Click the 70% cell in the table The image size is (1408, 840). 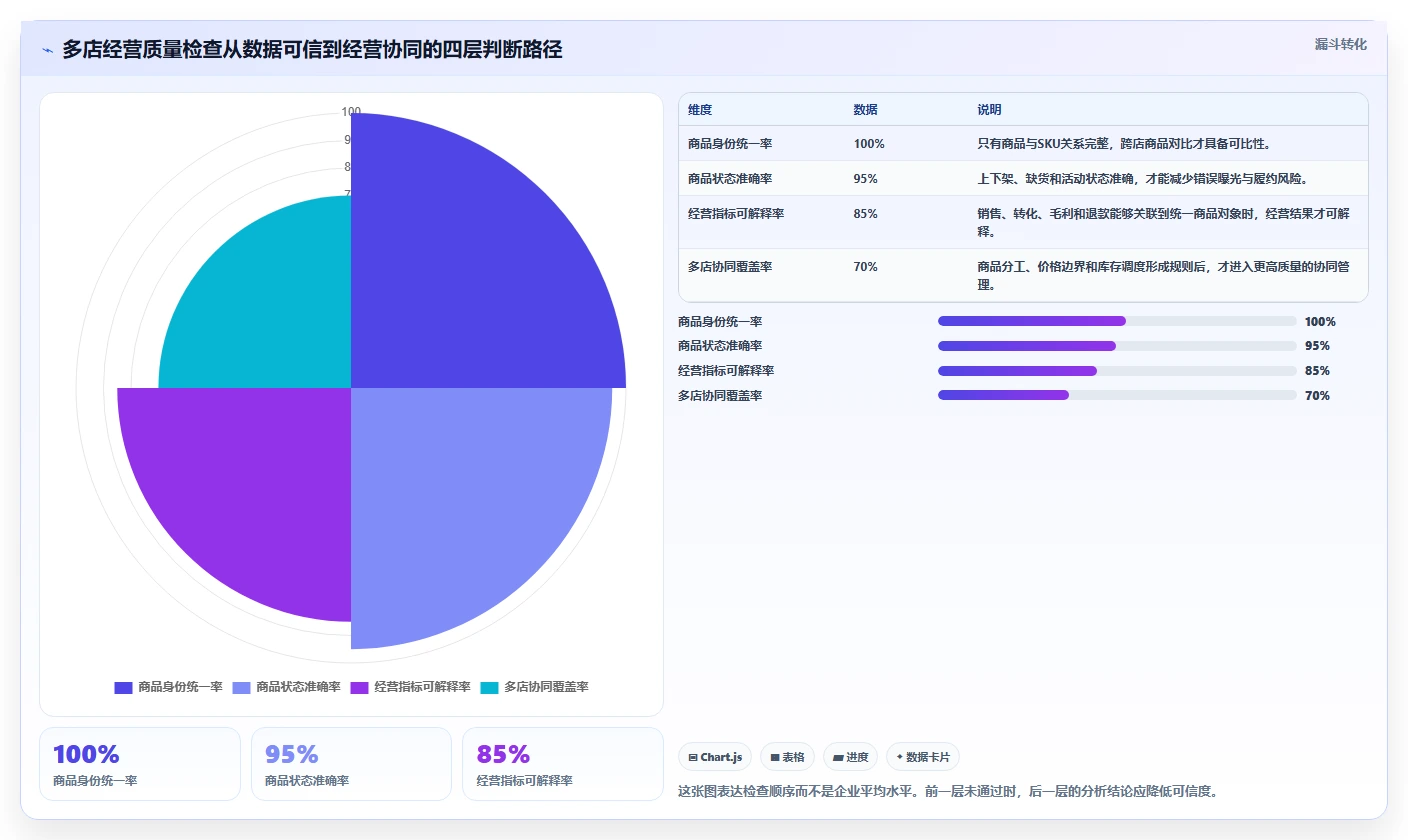pyautogui.click(x=866, y=267)
